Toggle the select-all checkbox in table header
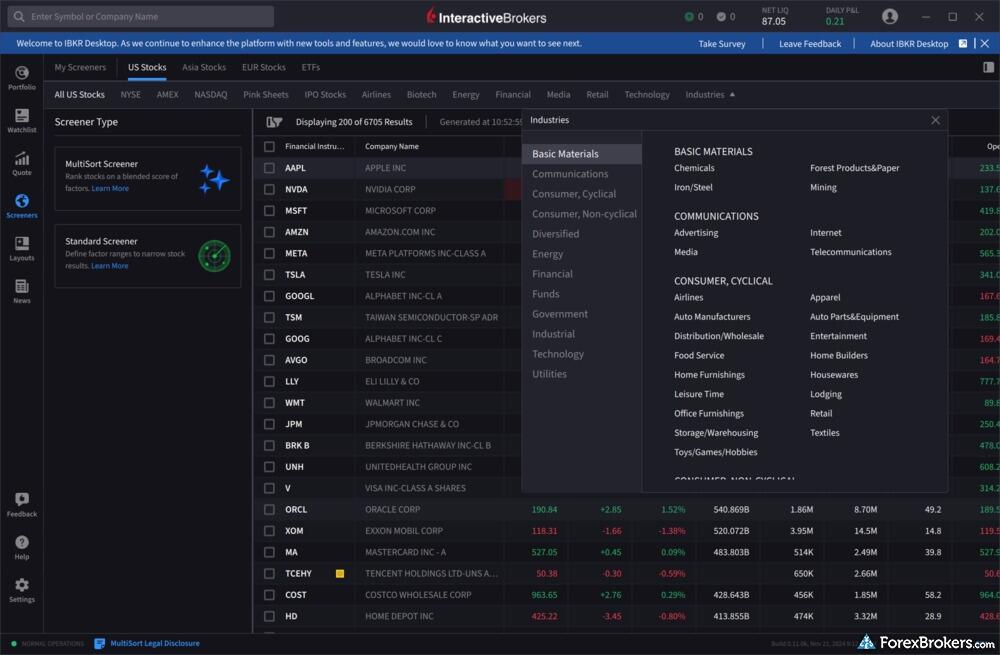 coord(269,147)
